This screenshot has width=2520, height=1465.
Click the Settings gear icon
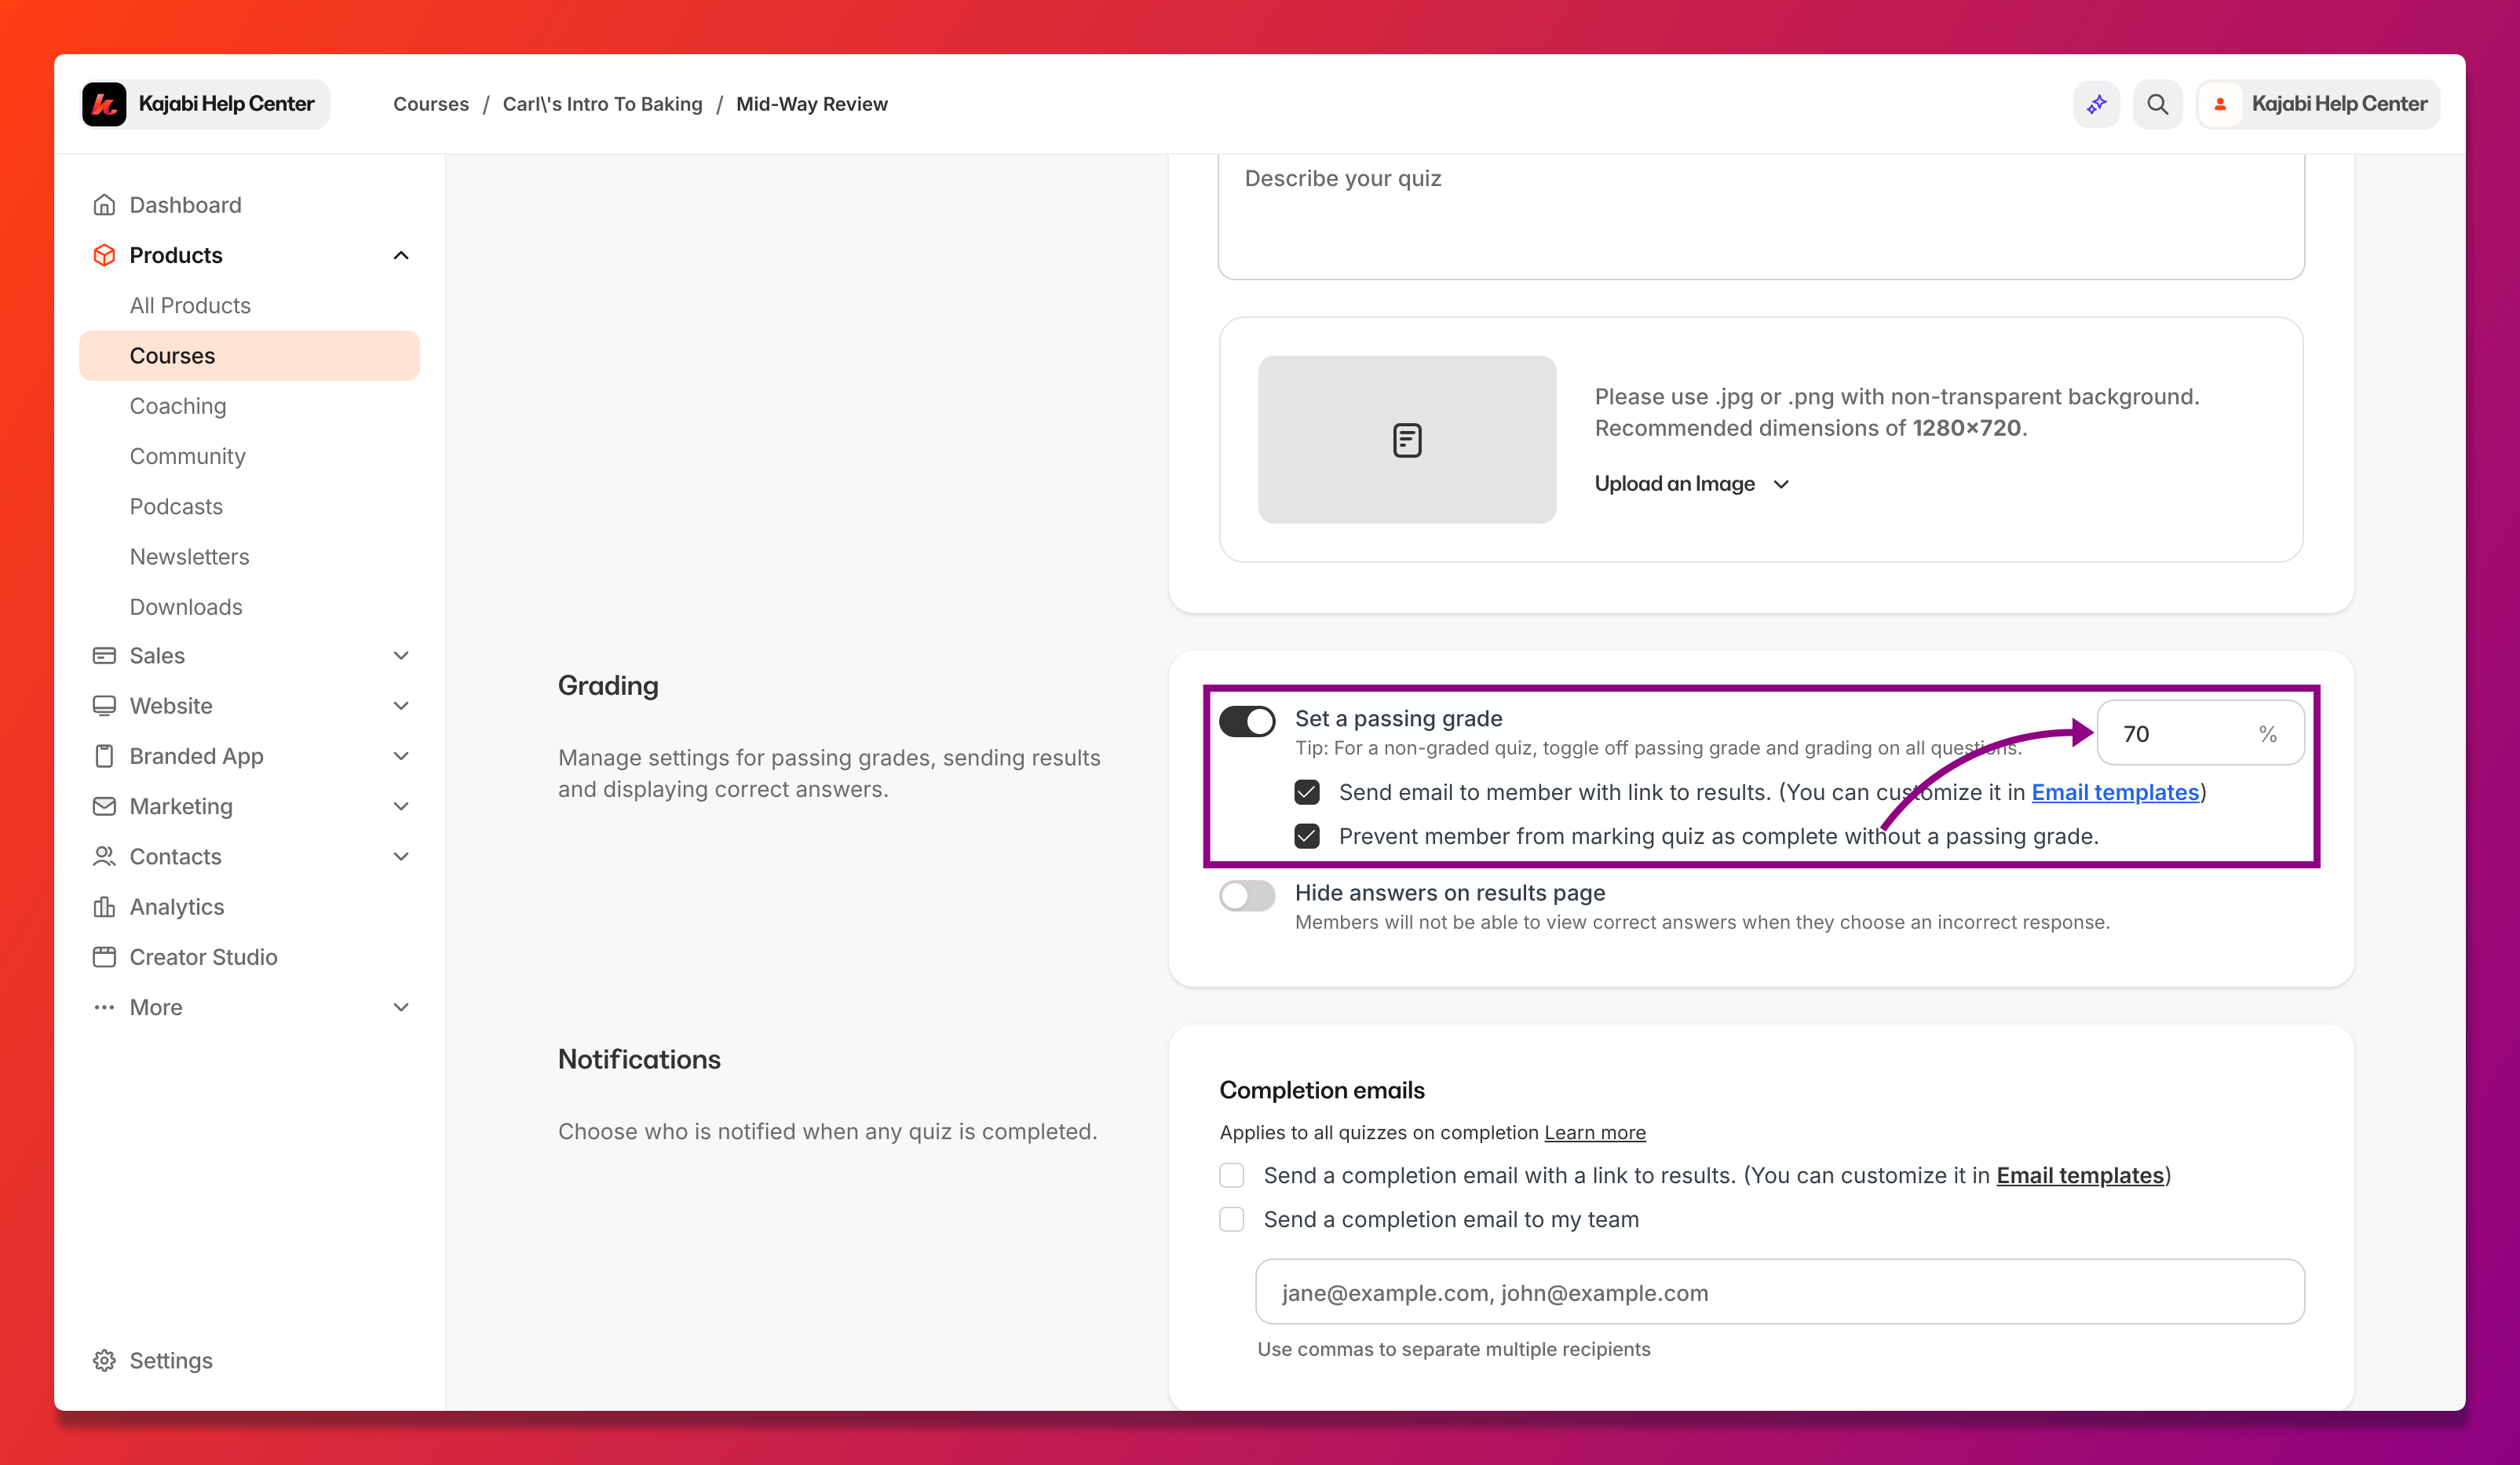pos(104,1360)
